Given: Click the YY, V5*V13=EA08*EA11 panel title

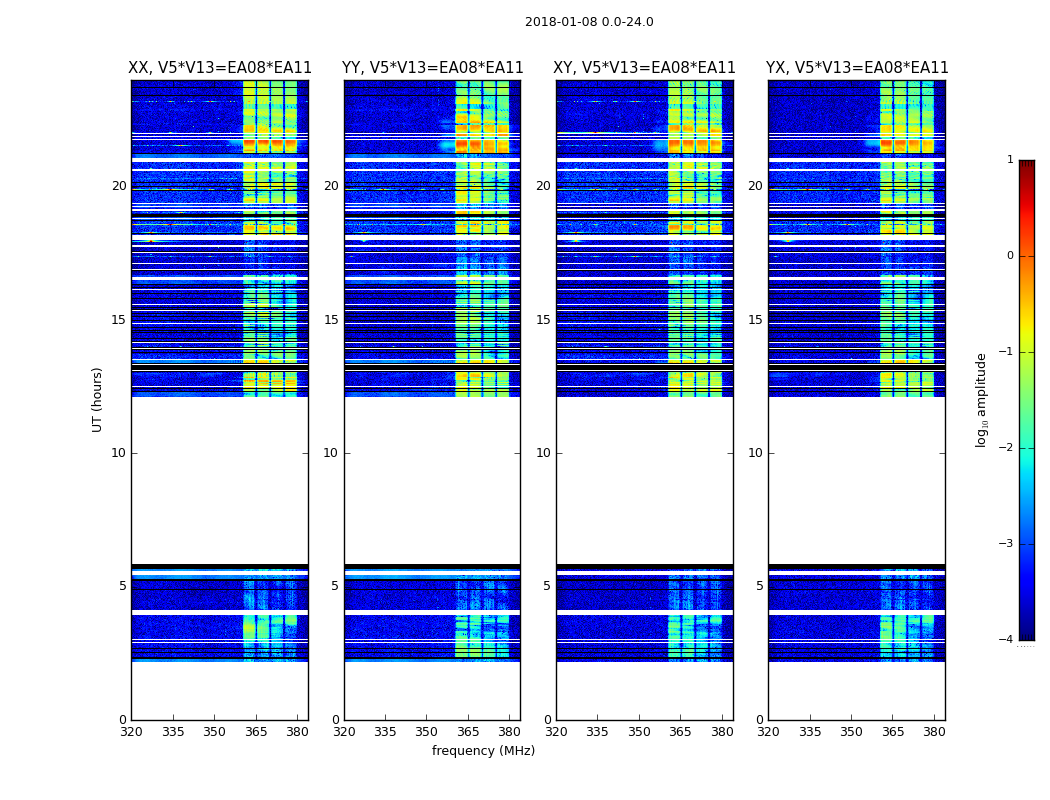Looking at the screenshot, I should click(x=433, y=68).
